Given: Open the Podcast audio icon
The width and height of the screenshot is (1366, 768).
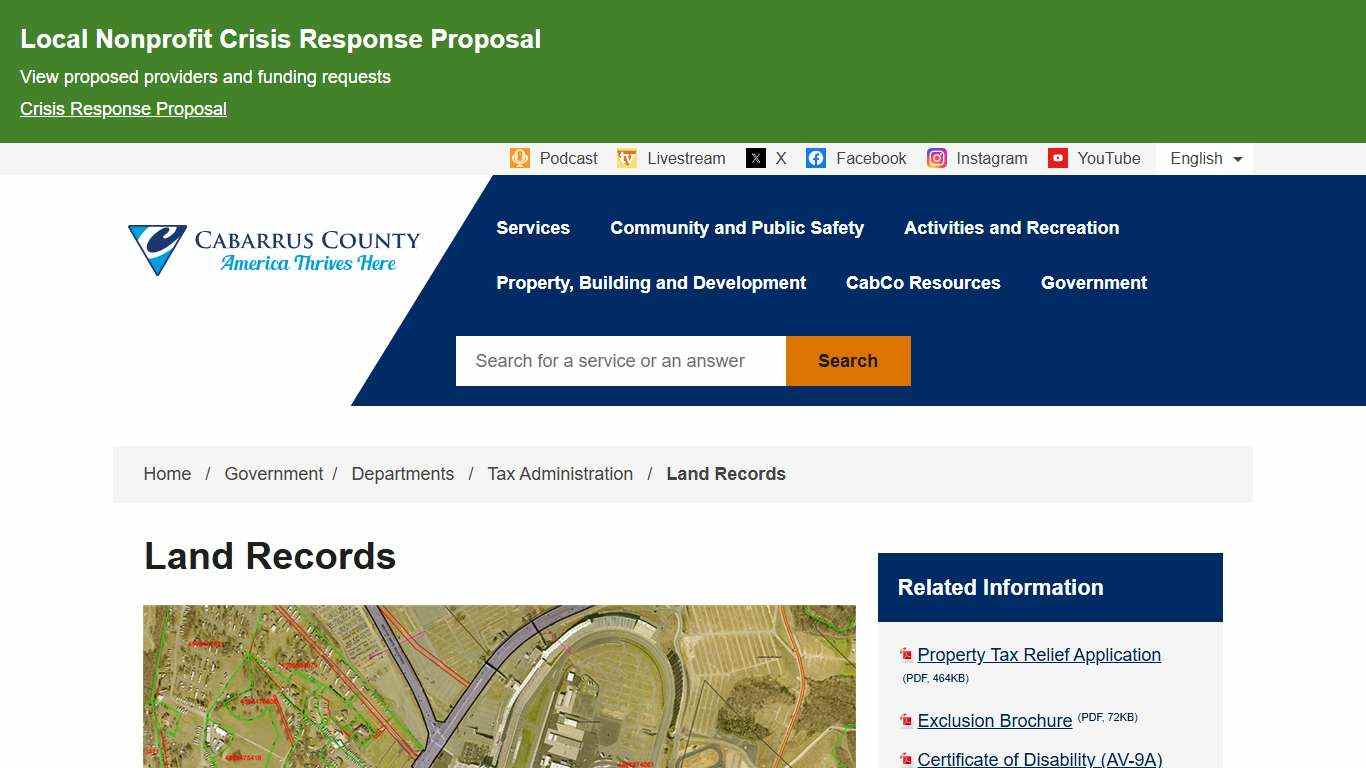Looking at the screenshot, I should [520, 158].
